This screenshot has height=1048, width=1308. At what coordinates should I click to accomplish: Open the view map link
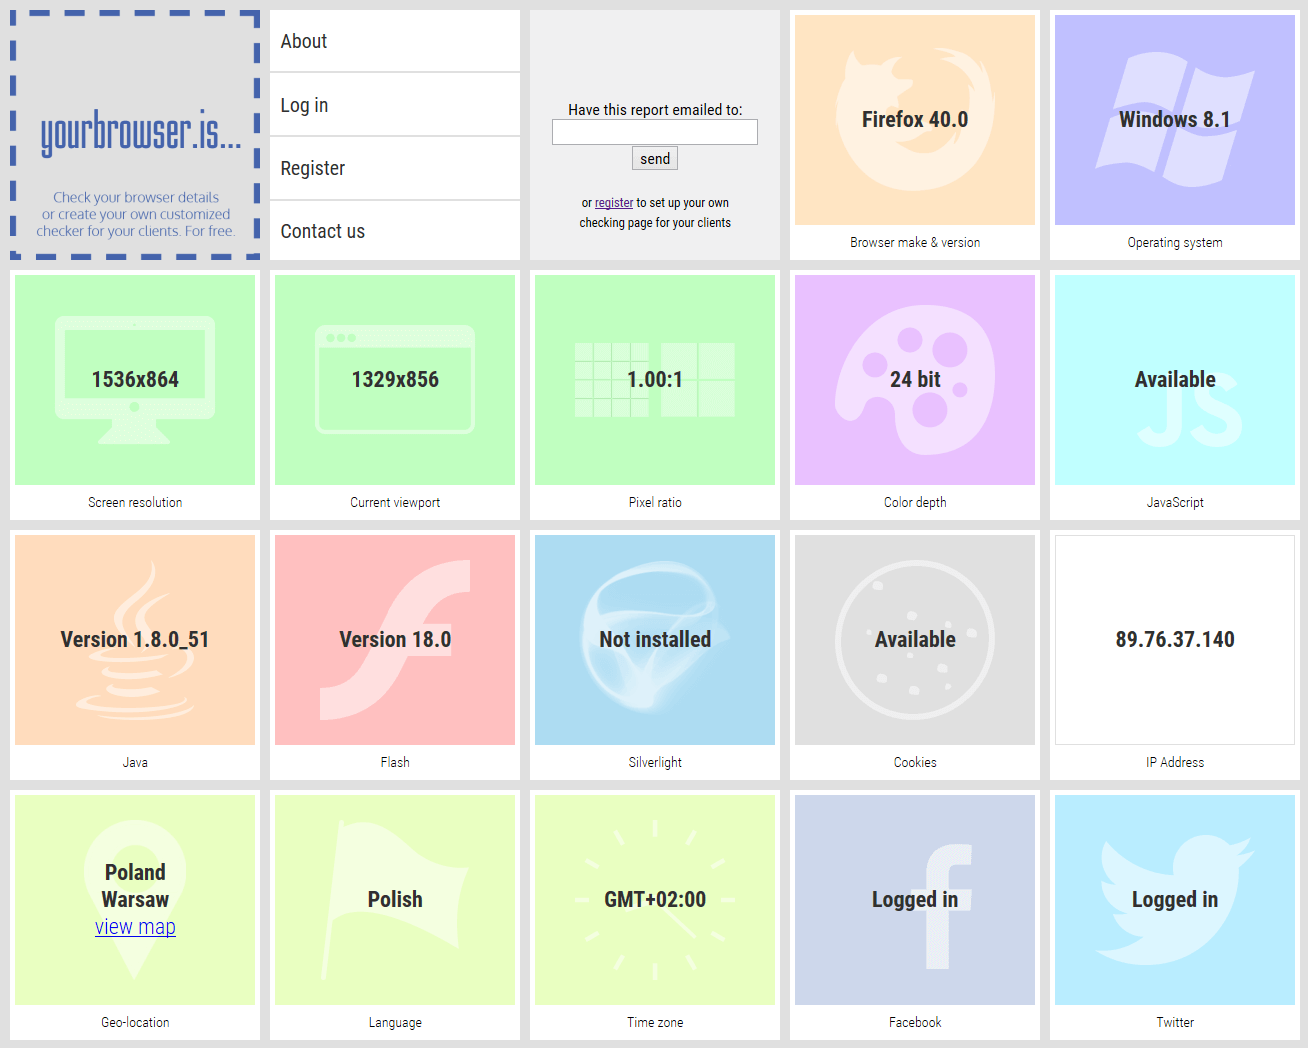135,927
